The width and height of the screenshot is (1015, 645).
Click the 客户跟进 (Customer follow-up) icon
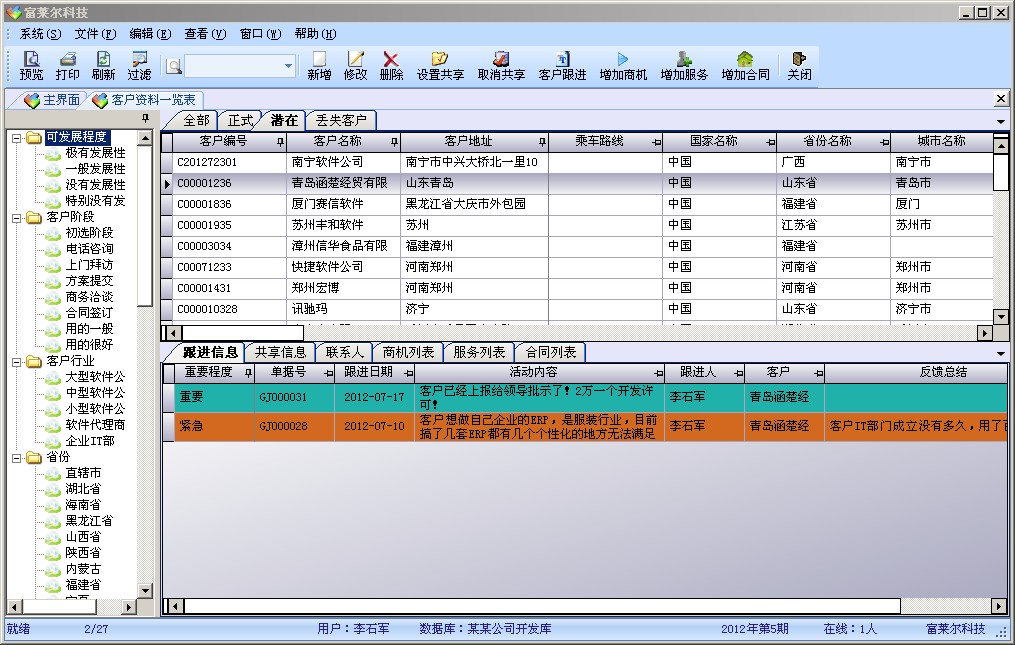point(562,60)
